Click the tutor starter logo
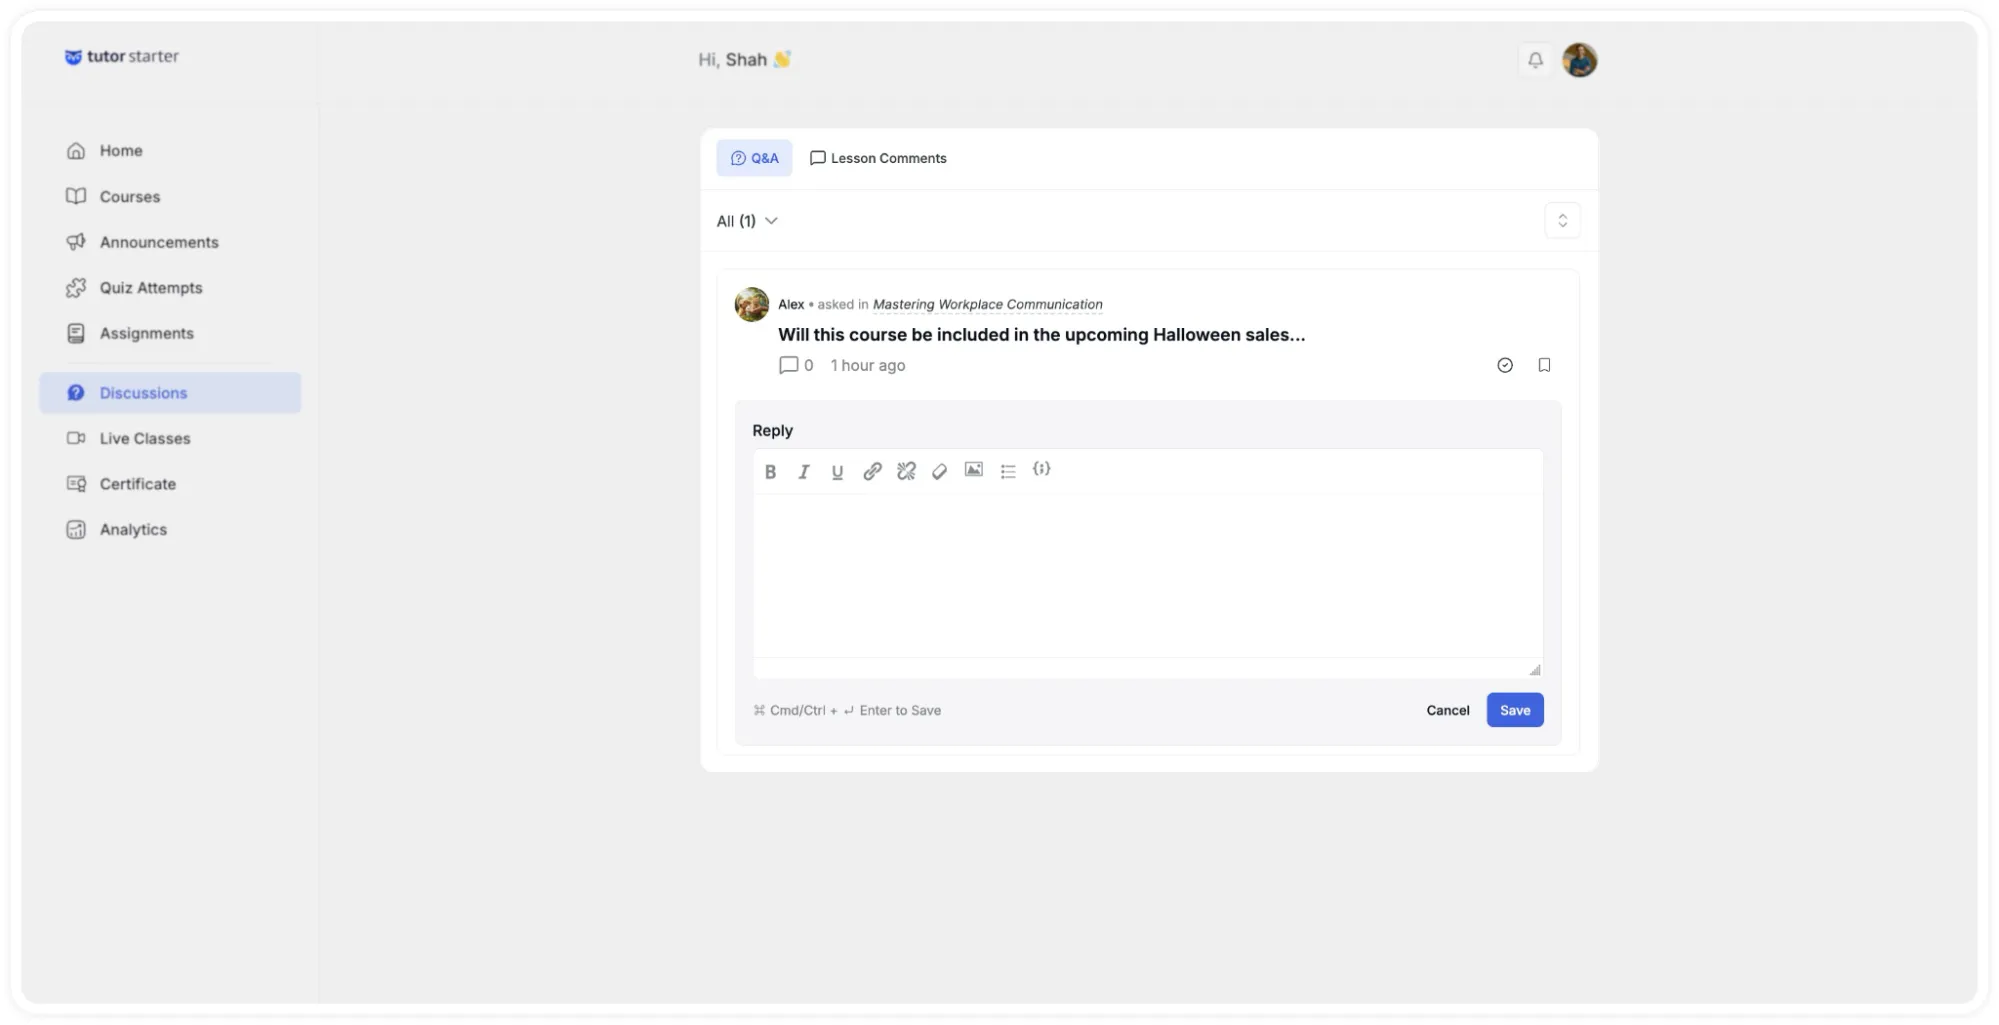 pyautogui.click(x=121, y=57)
